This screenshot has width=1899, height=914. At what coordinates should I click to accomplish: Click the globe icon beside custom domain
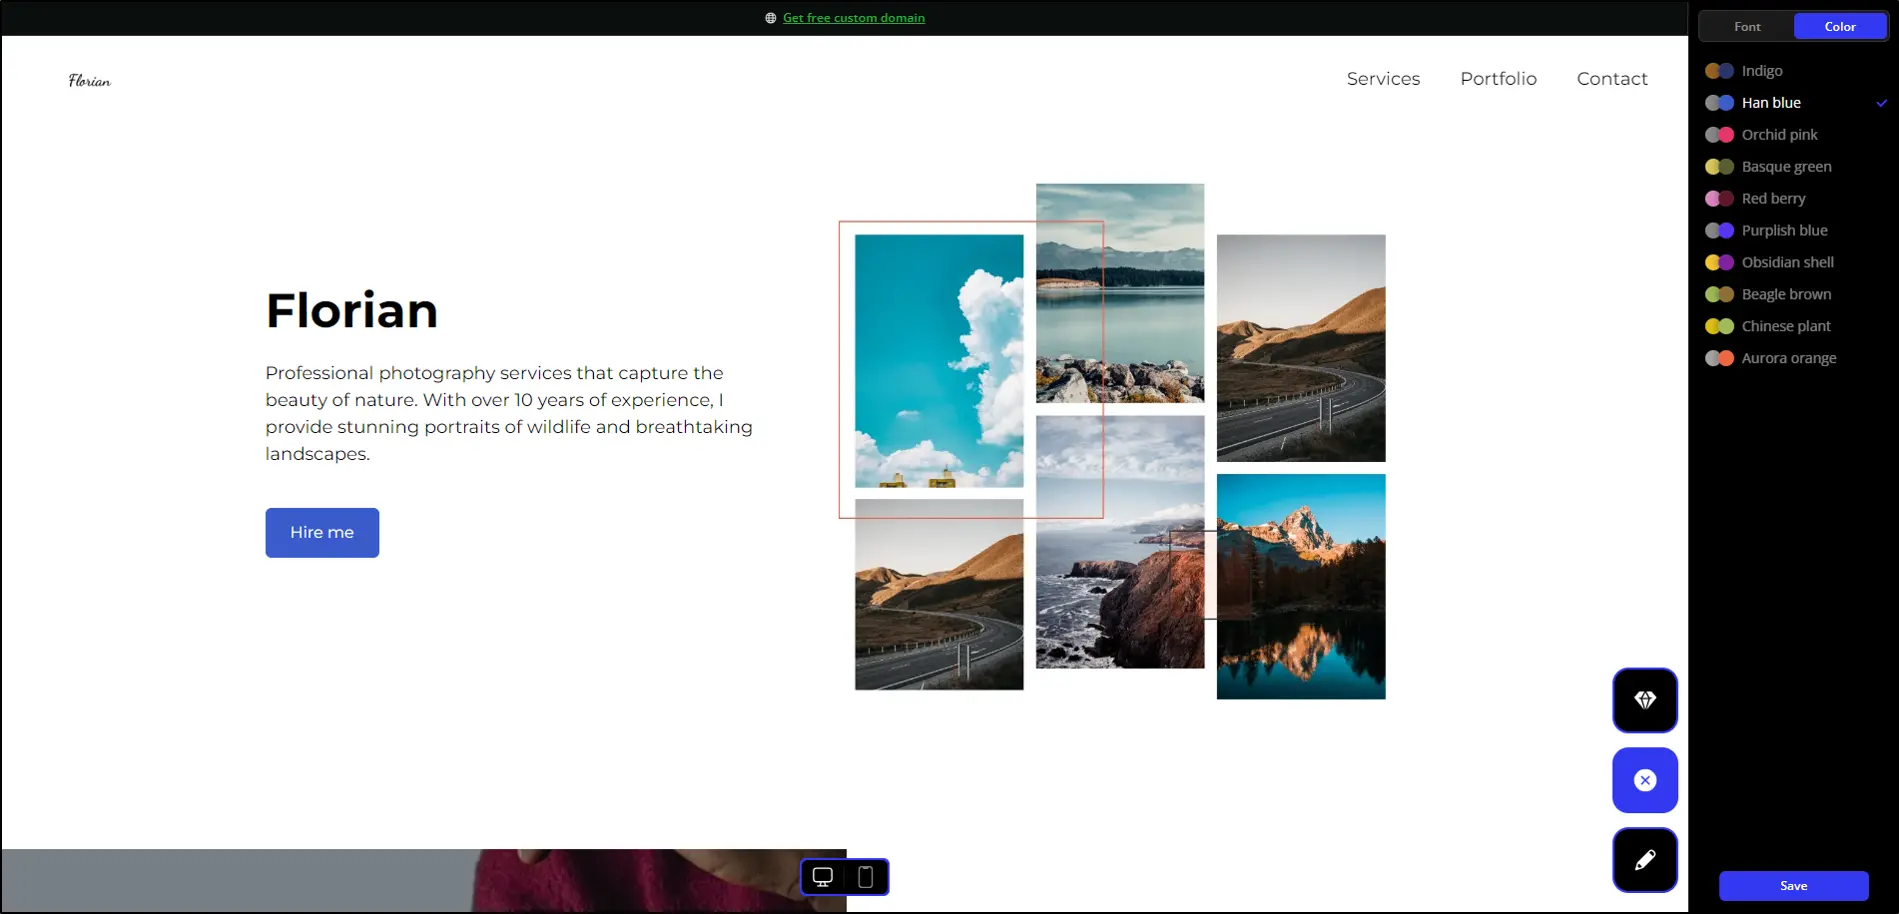click(x=770, y=18)
